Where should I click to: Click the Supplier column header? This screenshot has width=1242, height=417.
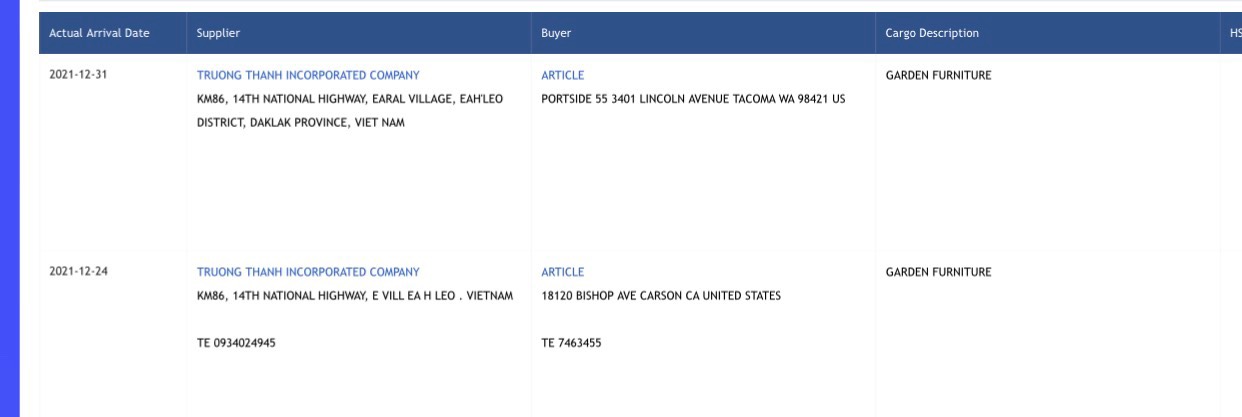pos(218,33)
